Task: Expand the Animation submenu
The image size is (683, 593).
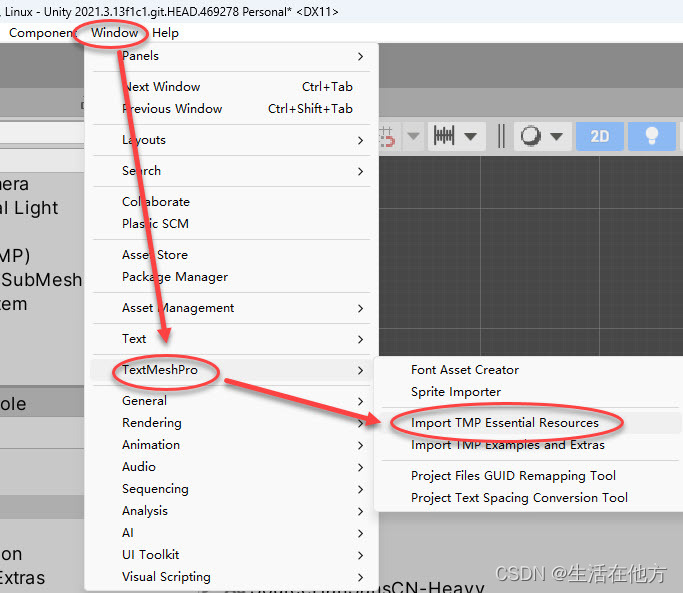Action: [x=231, y=445]
